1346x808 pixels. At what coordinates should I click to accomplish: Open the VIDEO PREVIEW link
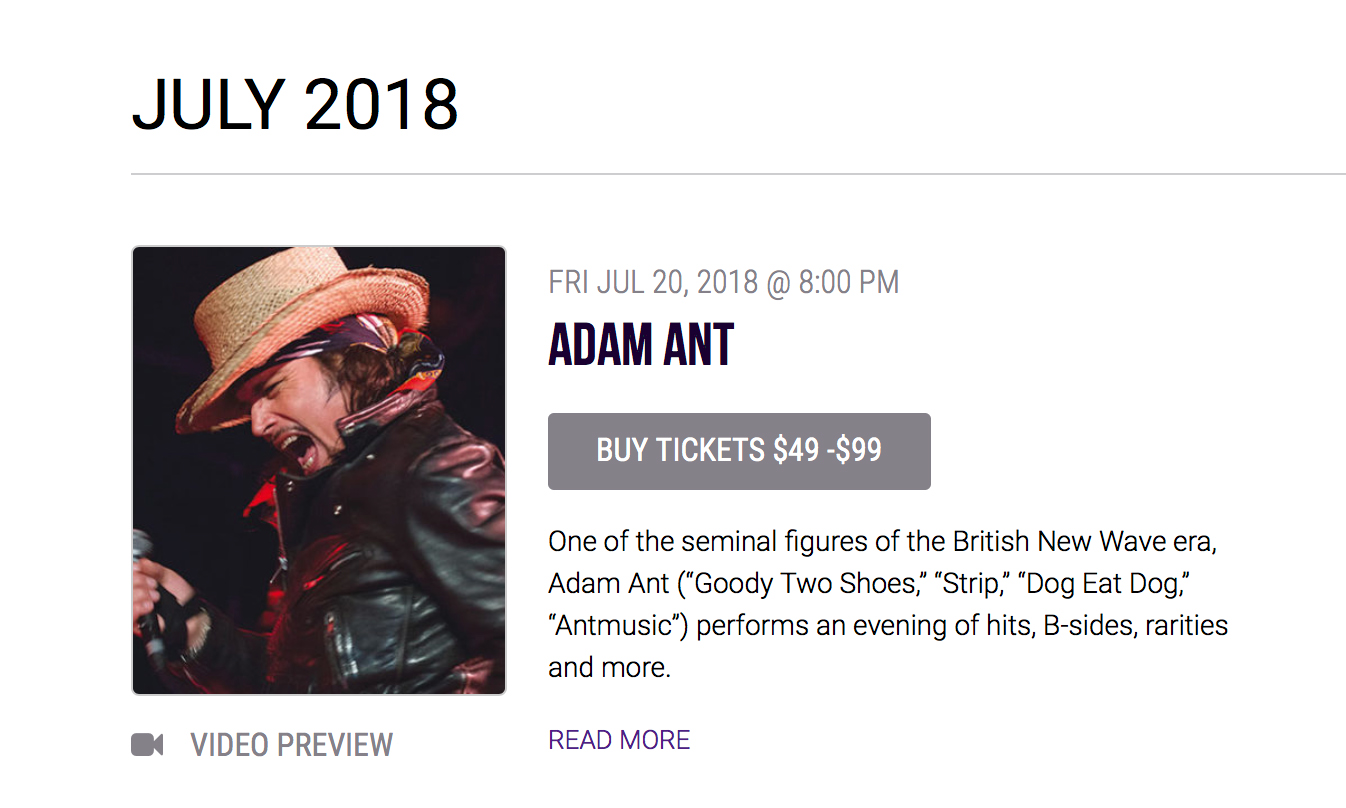click(291, 745)
